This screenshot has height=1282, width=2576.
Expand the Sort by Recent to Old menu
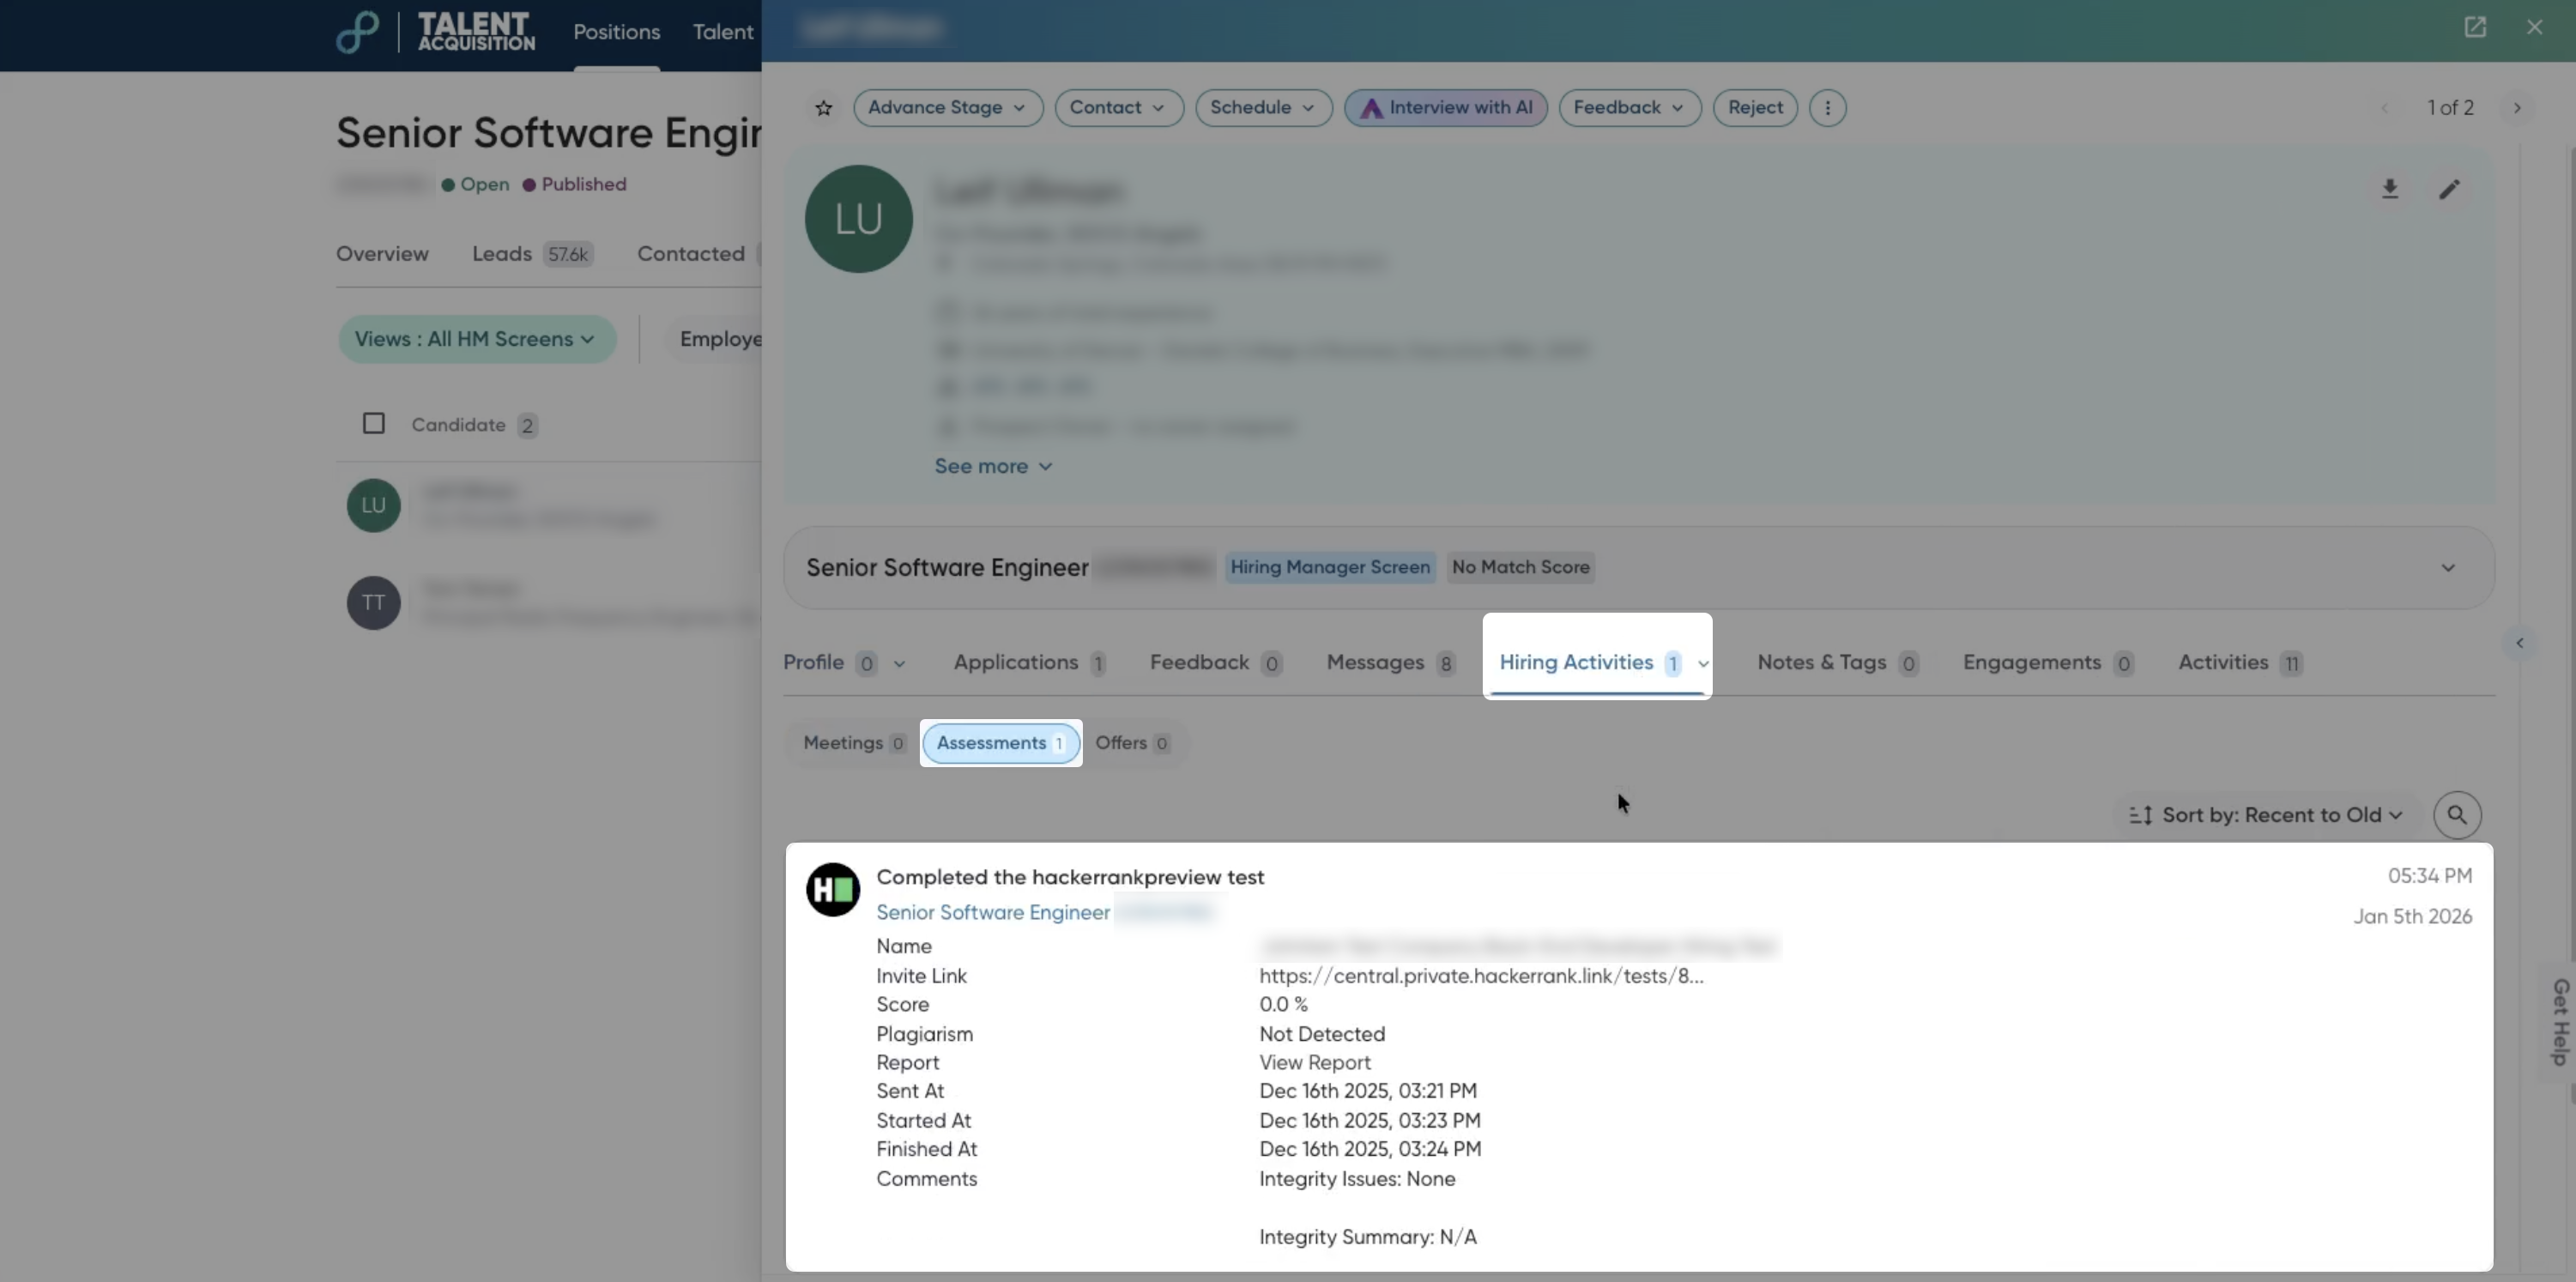tap(2266, 815)
